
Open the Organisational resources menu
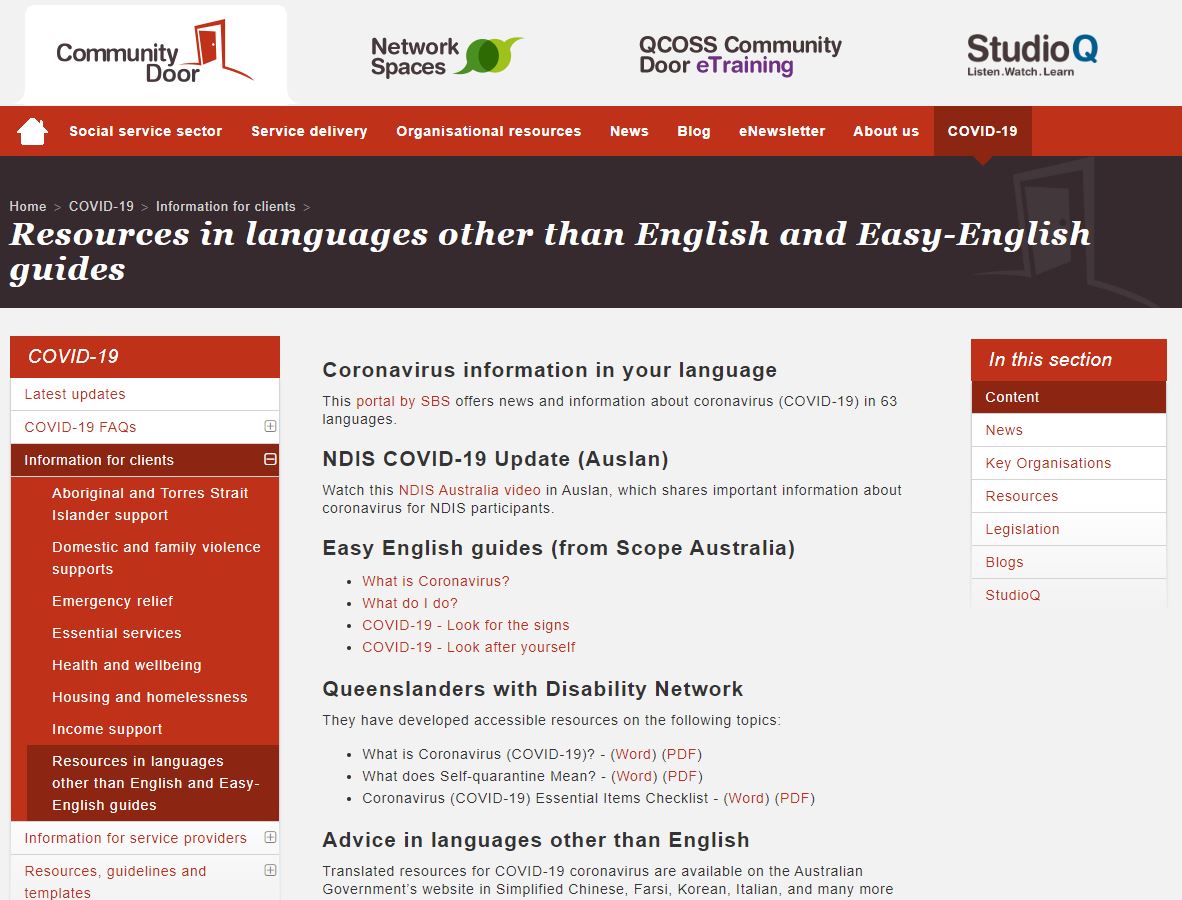[x=488, y=131]
